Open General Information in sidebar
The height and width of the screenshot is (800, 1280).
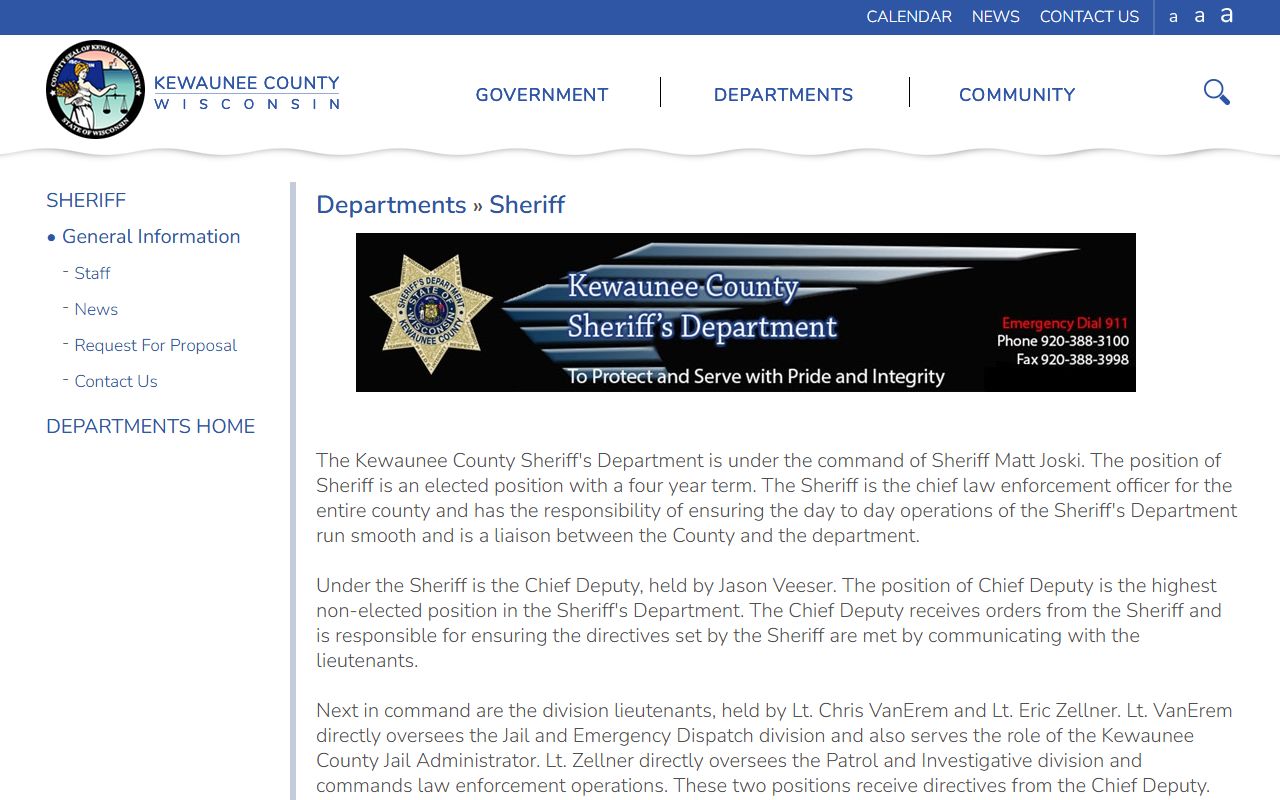[x=151, y=237]
